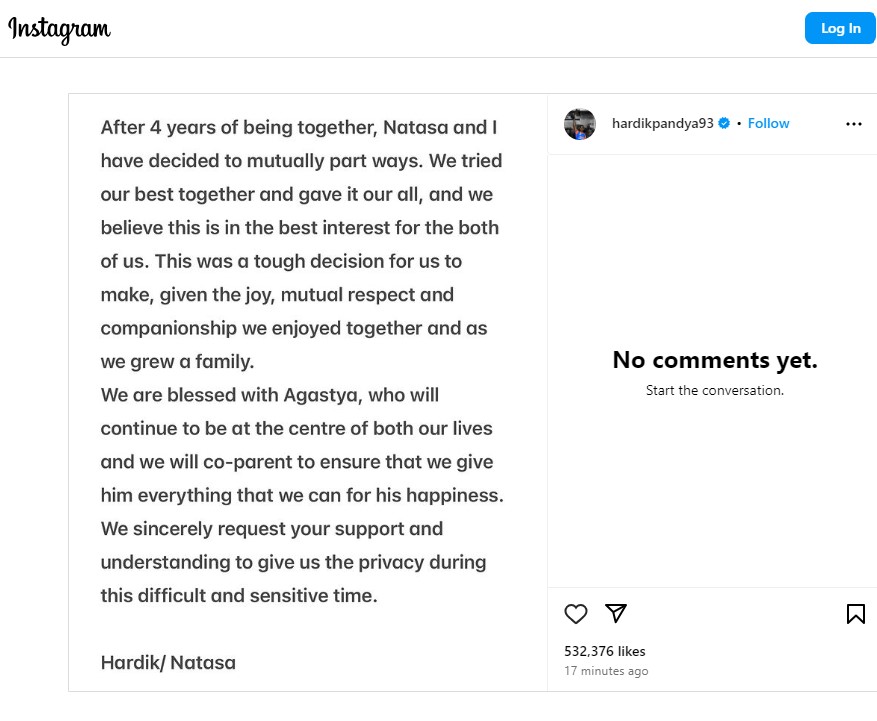Select the No comments yet heading
877x721 pixels.
(x=715, y=360)
